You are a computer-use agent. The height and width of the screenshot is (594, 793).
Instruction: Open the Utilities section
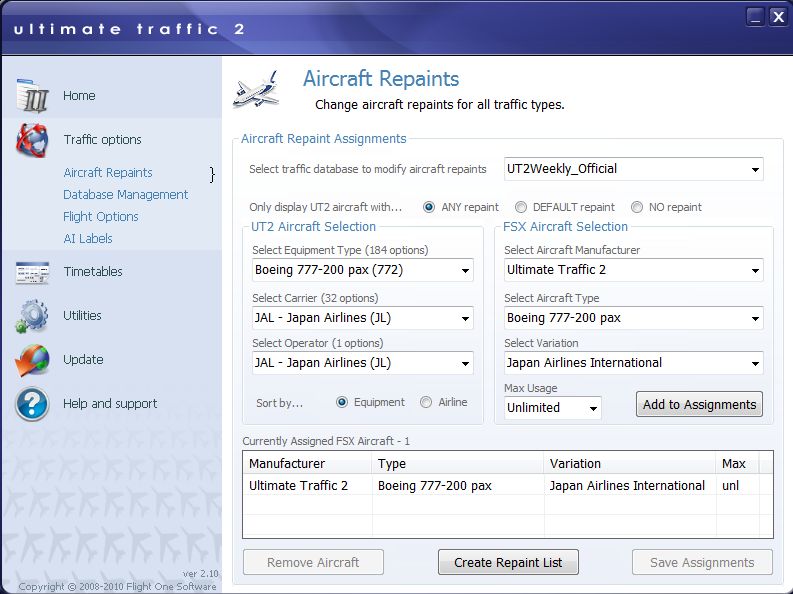(x=82, y=315)
